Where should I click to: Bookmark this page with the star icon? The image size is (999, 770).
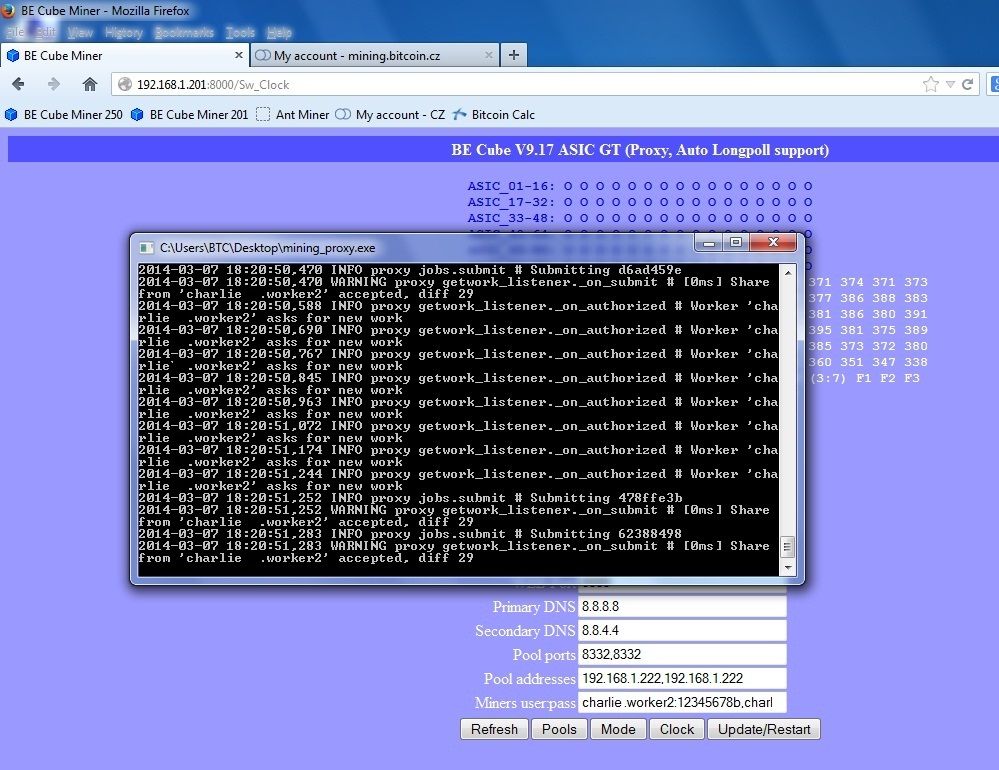click(931, 85)
